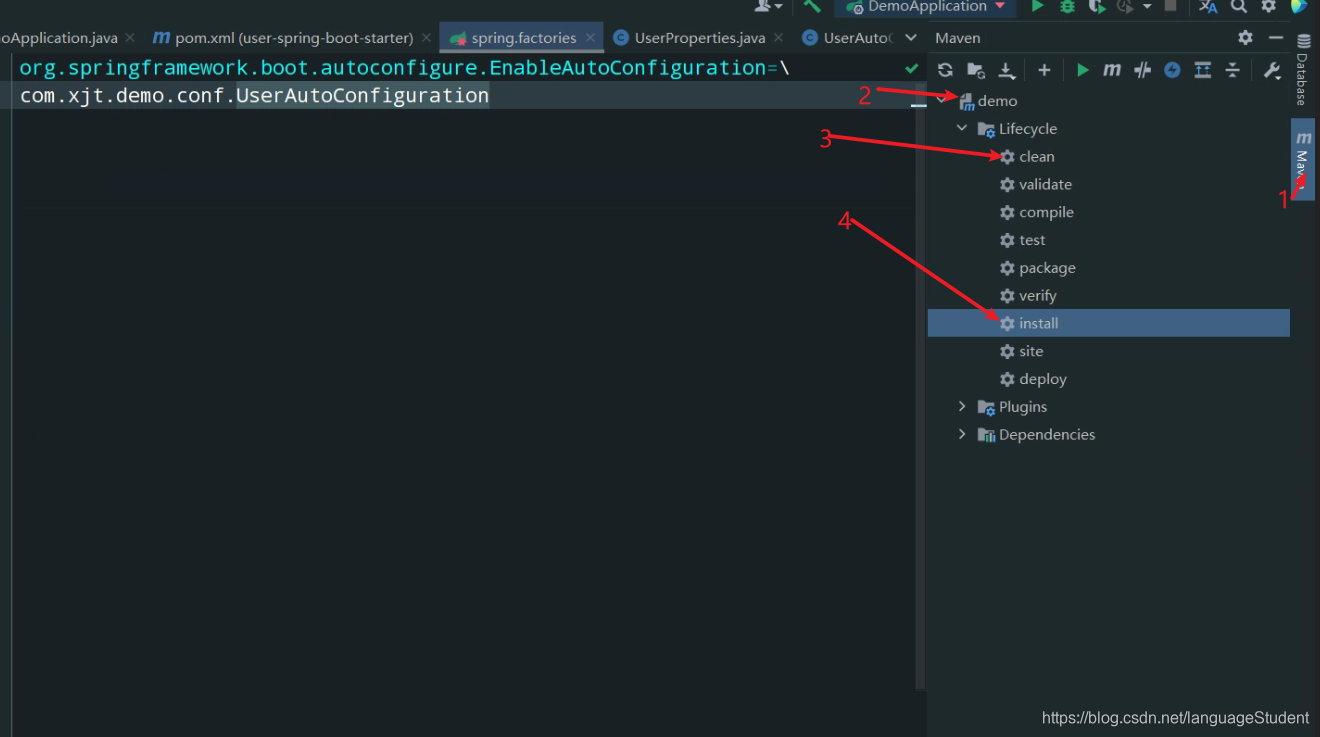Run DemoApplication with coverage icon

tap(1097, 7)
